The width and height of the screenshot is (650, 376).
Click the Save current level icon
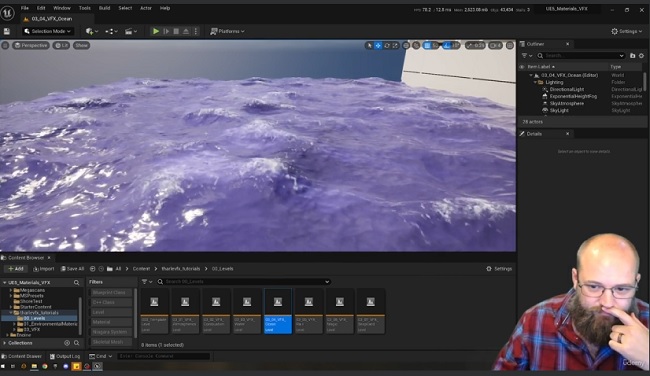(7, 31)
